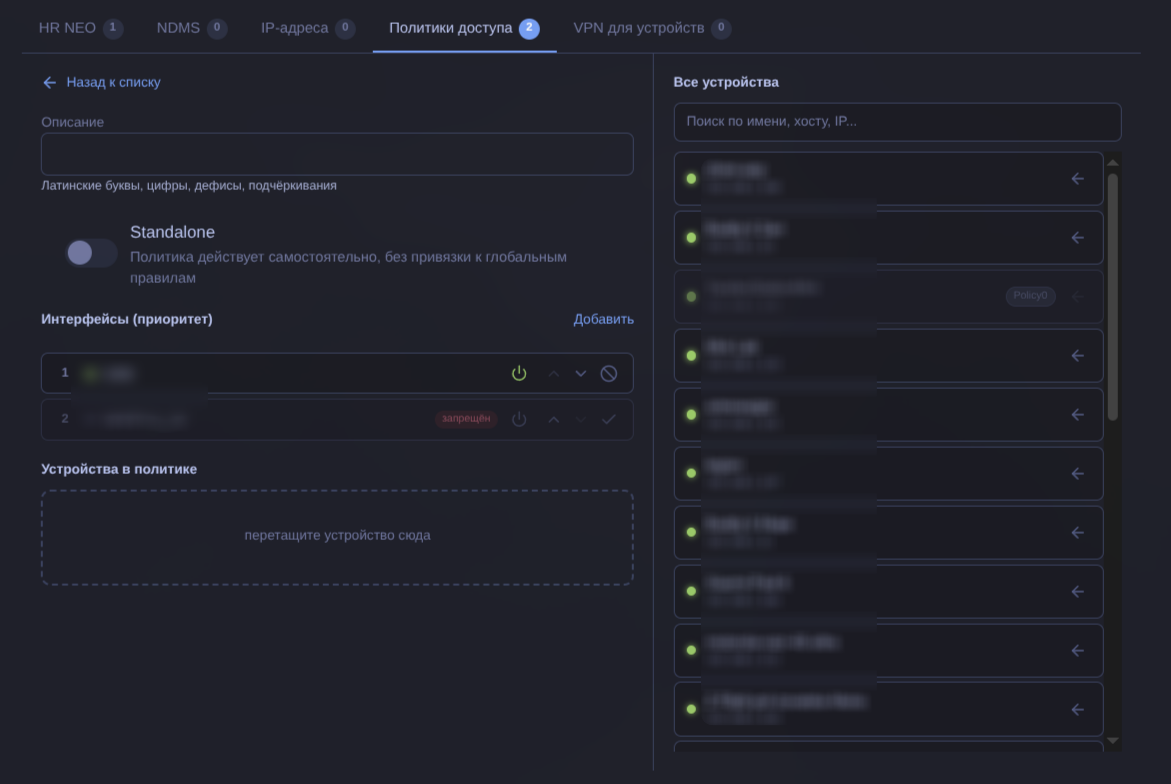Click the prohibit icon on interface 1
The height and width of the screenshot is (784, 1171).
click(x=609, y=373)
